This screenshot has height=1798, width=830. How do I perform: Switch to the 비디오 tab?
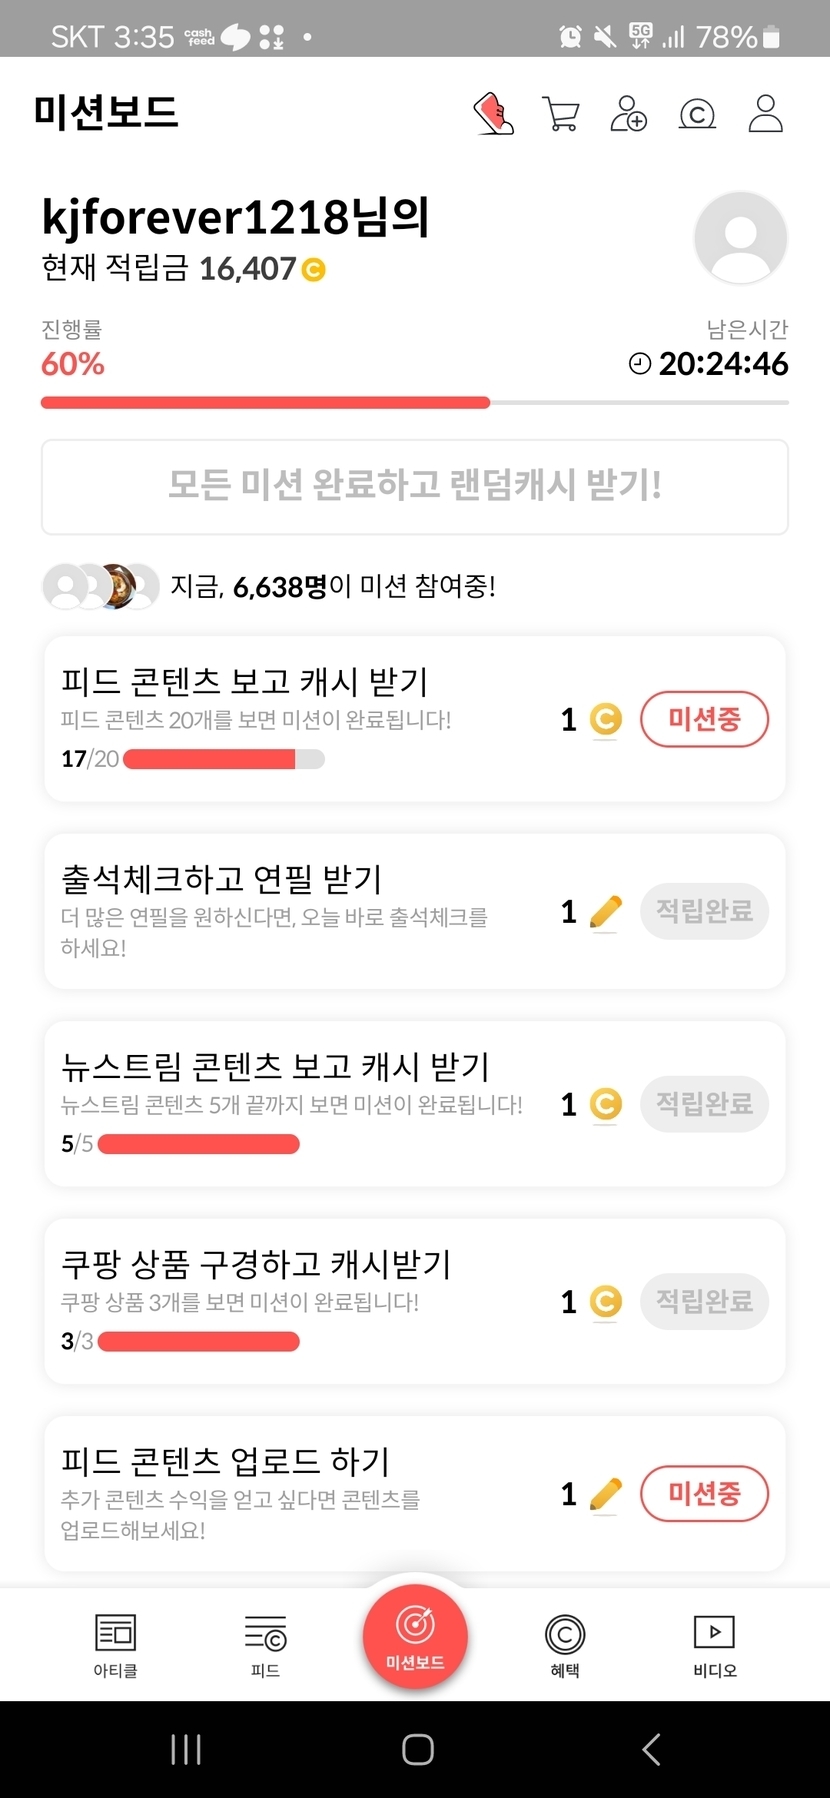click(715, 1645)
